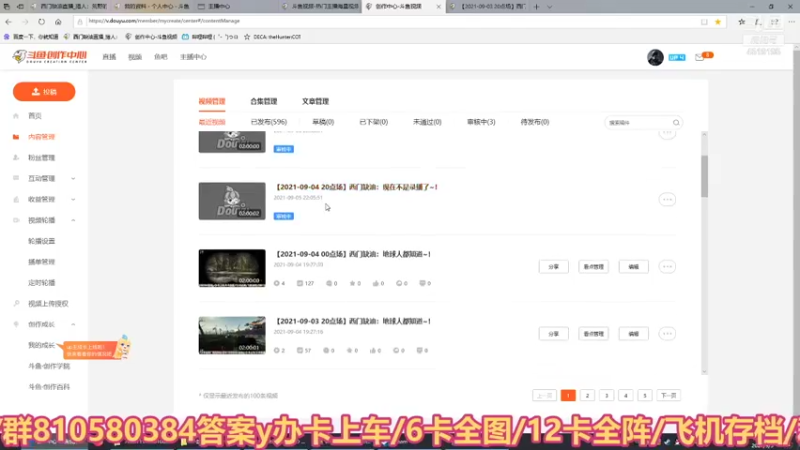The width and height of the screenshot is (800, 450).
Task: Open thumbnail of 2021-09-03 20点场 video
Action: click(x=232, y=335)
